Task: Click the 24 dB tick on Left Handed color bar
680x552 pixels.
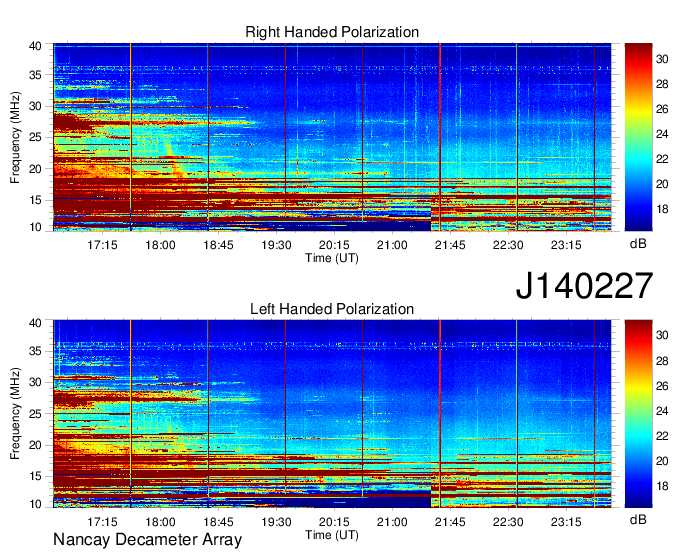Action: (662, 411)
